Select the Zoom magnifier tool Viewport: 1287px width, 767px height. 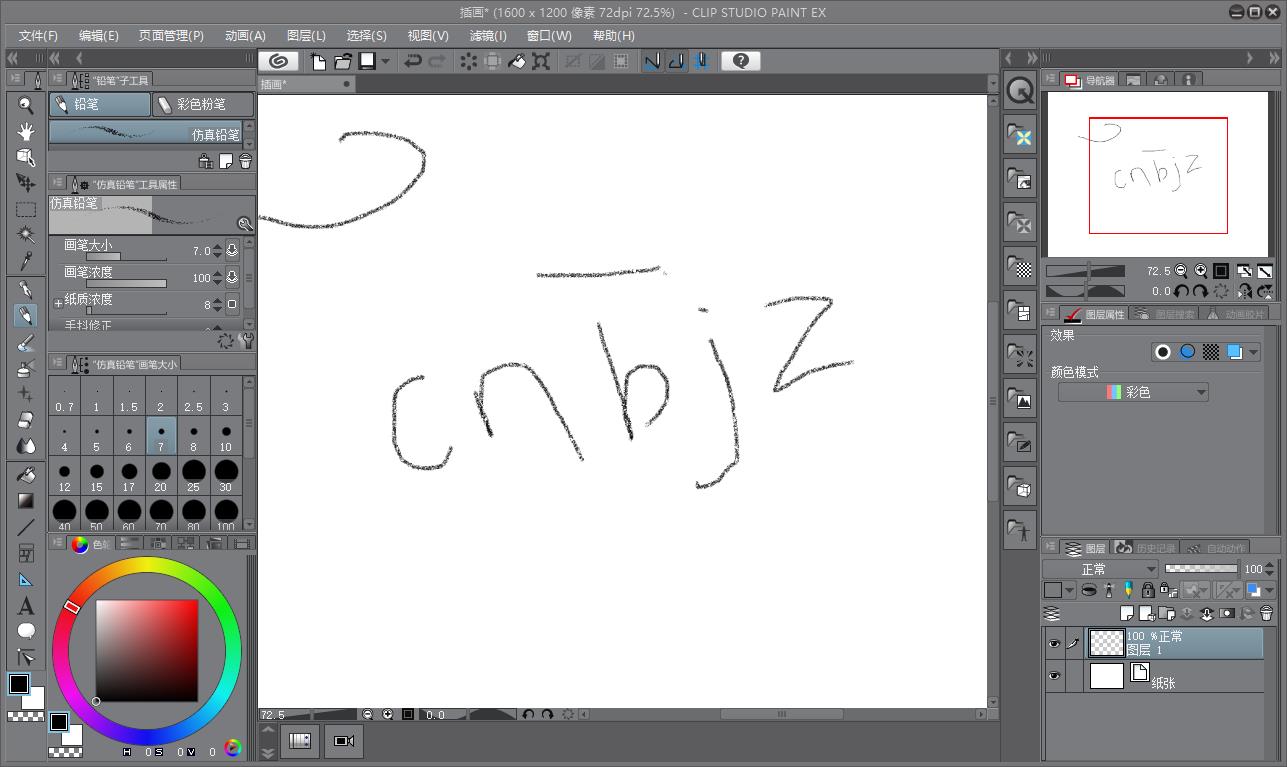click(x=25, y=104)
